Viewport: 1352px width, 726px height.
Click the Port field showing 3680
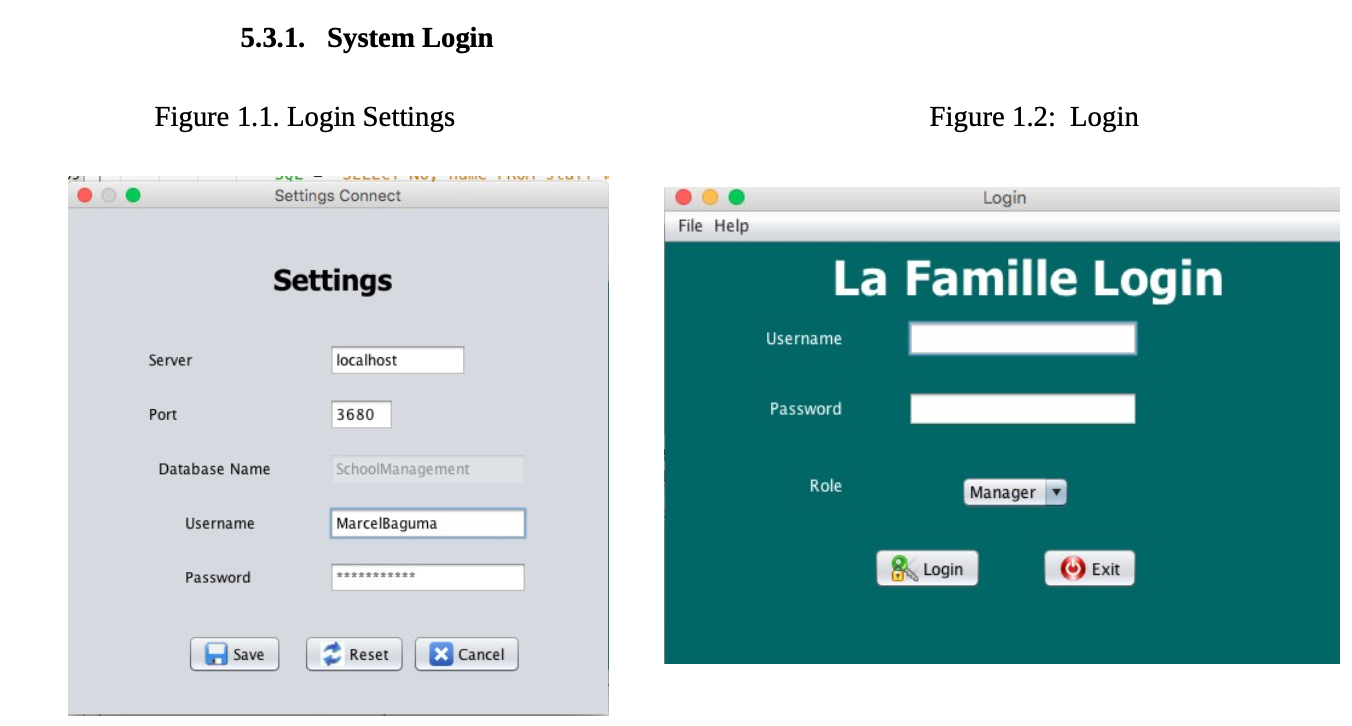(361, 414)
